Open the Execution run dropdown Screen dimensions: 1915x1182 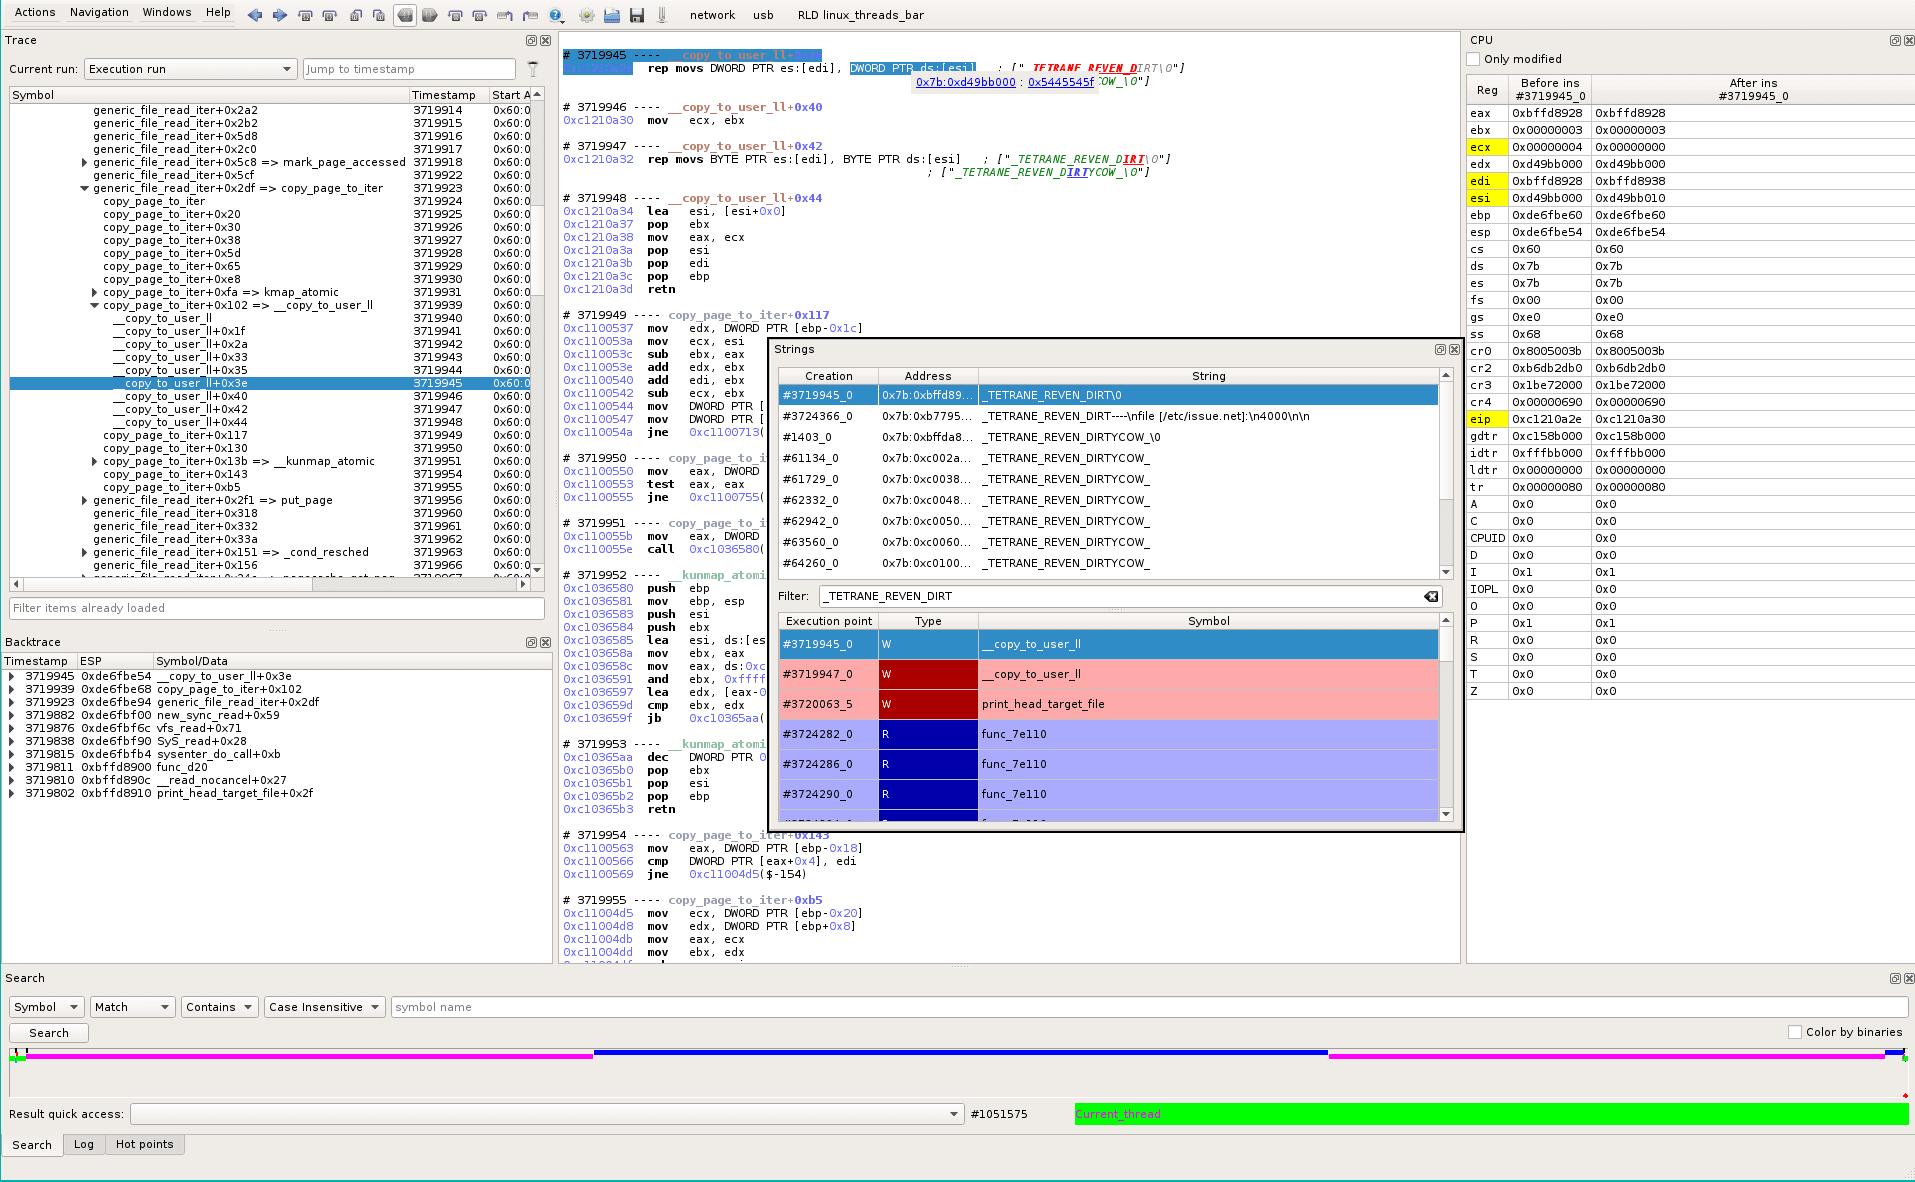[x=190, y=69]
